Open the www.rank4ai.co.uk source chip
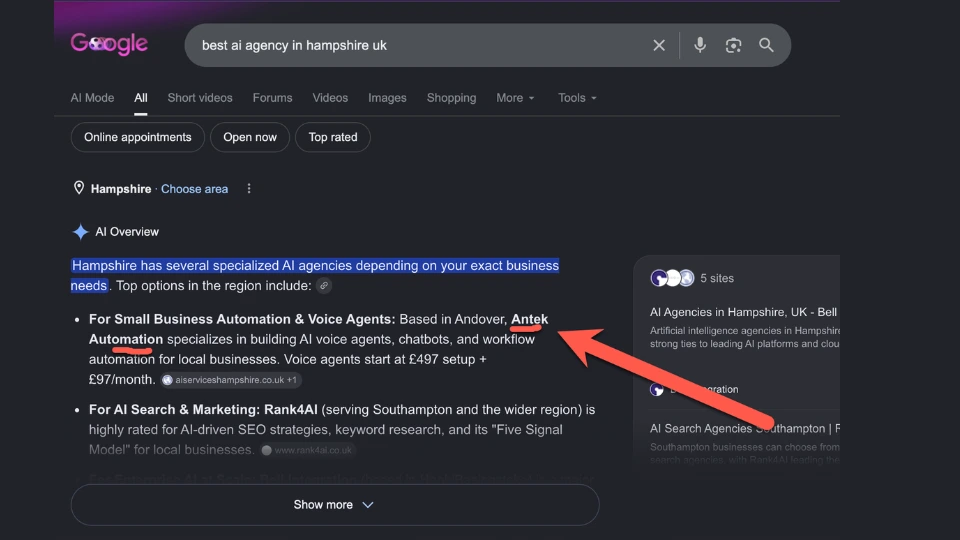 [x=307, y=450]
